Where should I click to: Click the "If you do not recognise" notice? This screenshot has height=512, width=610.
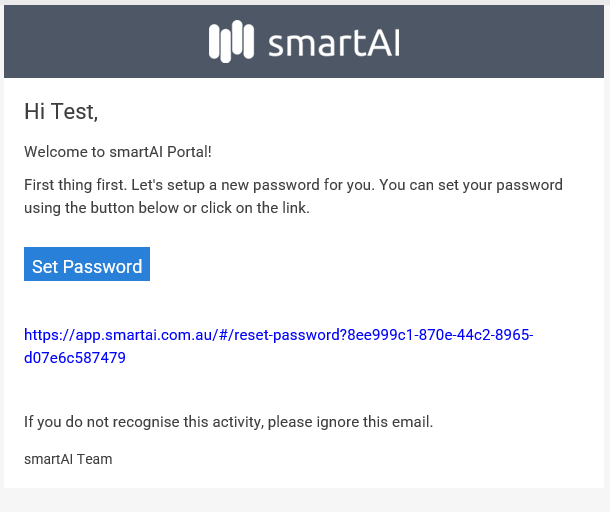click(228, 422)
